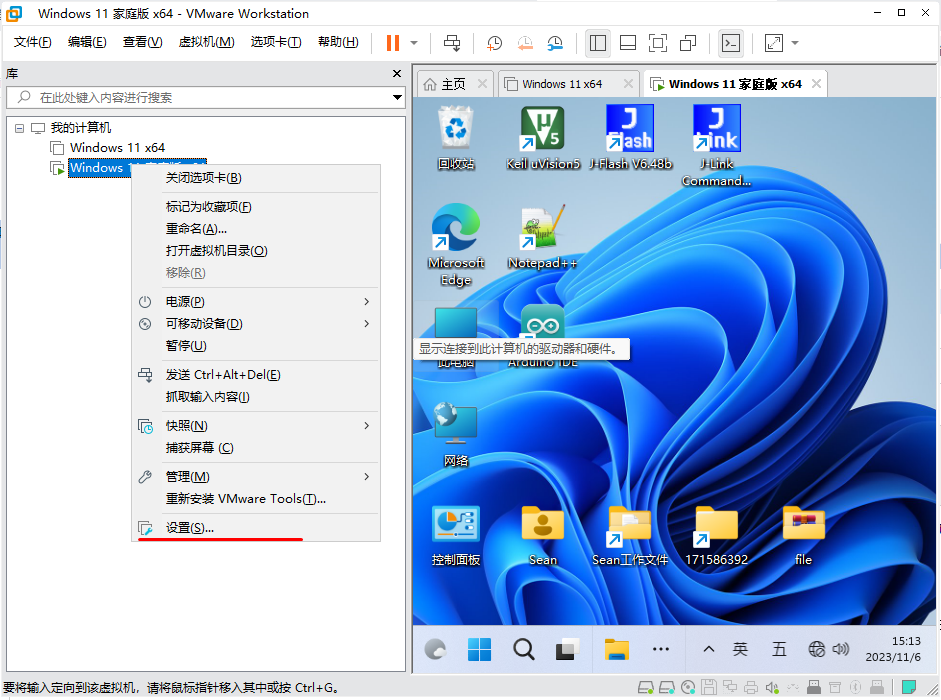The image size is (941, 700).
Task: Choose 重新安装 VMware Tools(T)...
Action: 256,499
